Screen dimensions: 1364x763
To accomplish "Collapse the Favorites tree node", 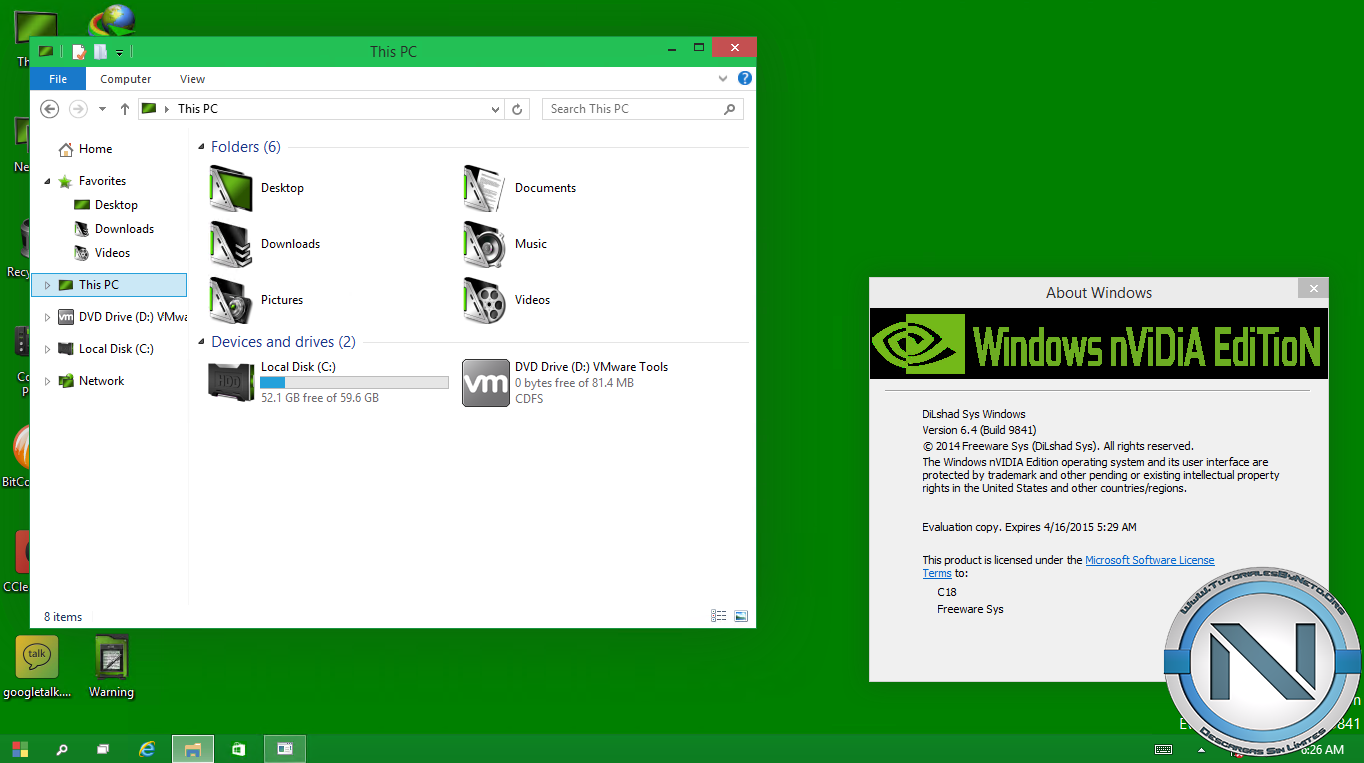I will 47,181.
